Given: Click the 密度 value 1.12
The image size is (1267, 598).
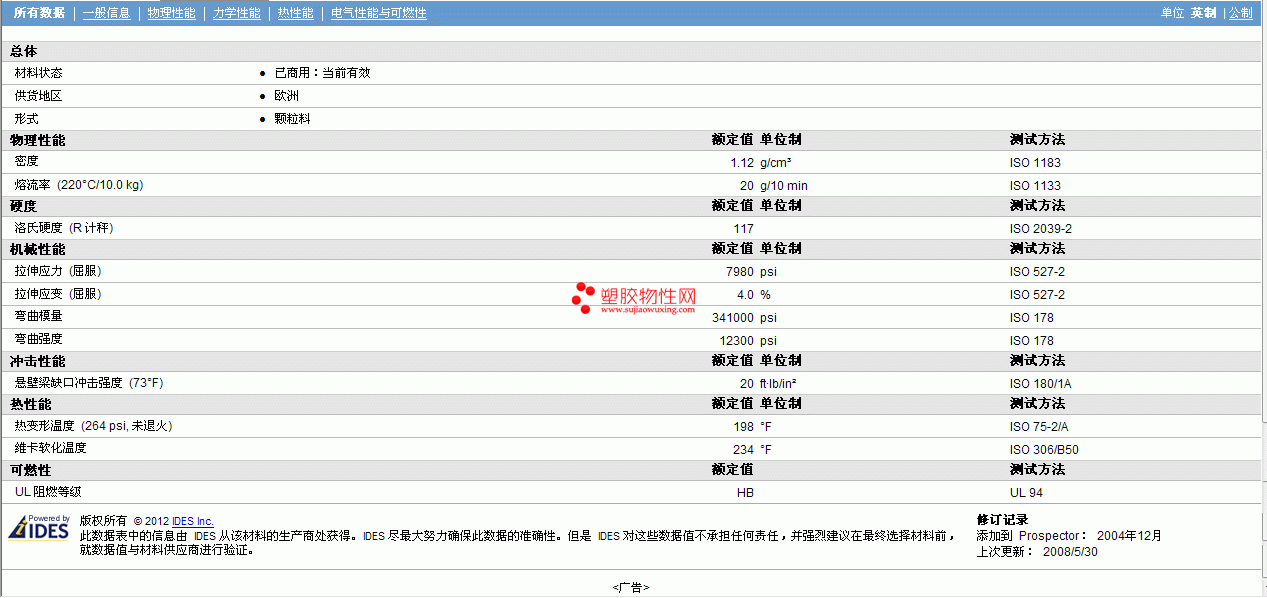Looking at the screenshot, I should point(742,162).
